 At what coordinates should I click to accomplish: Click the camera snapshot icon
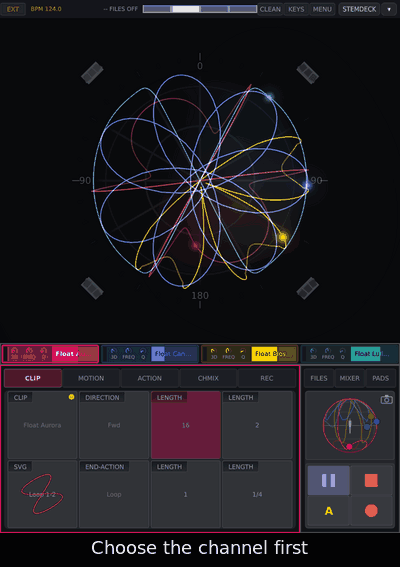387,399
